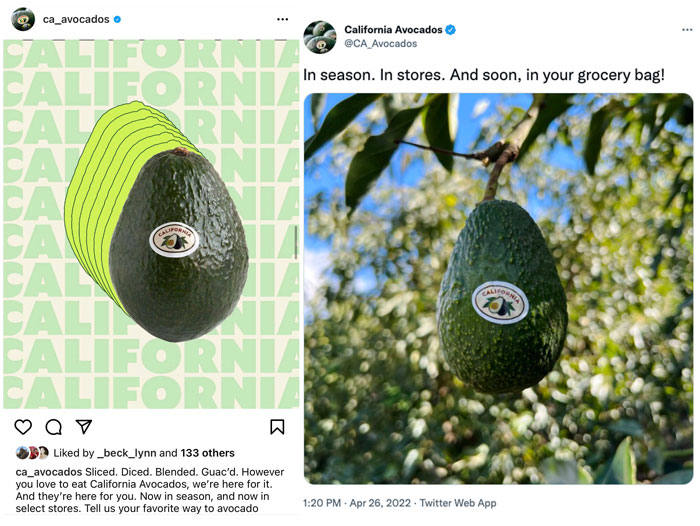Viewport: 700px width, 526px height.
Task: View the 133 others who liked
Action: (x=207, y=453)
